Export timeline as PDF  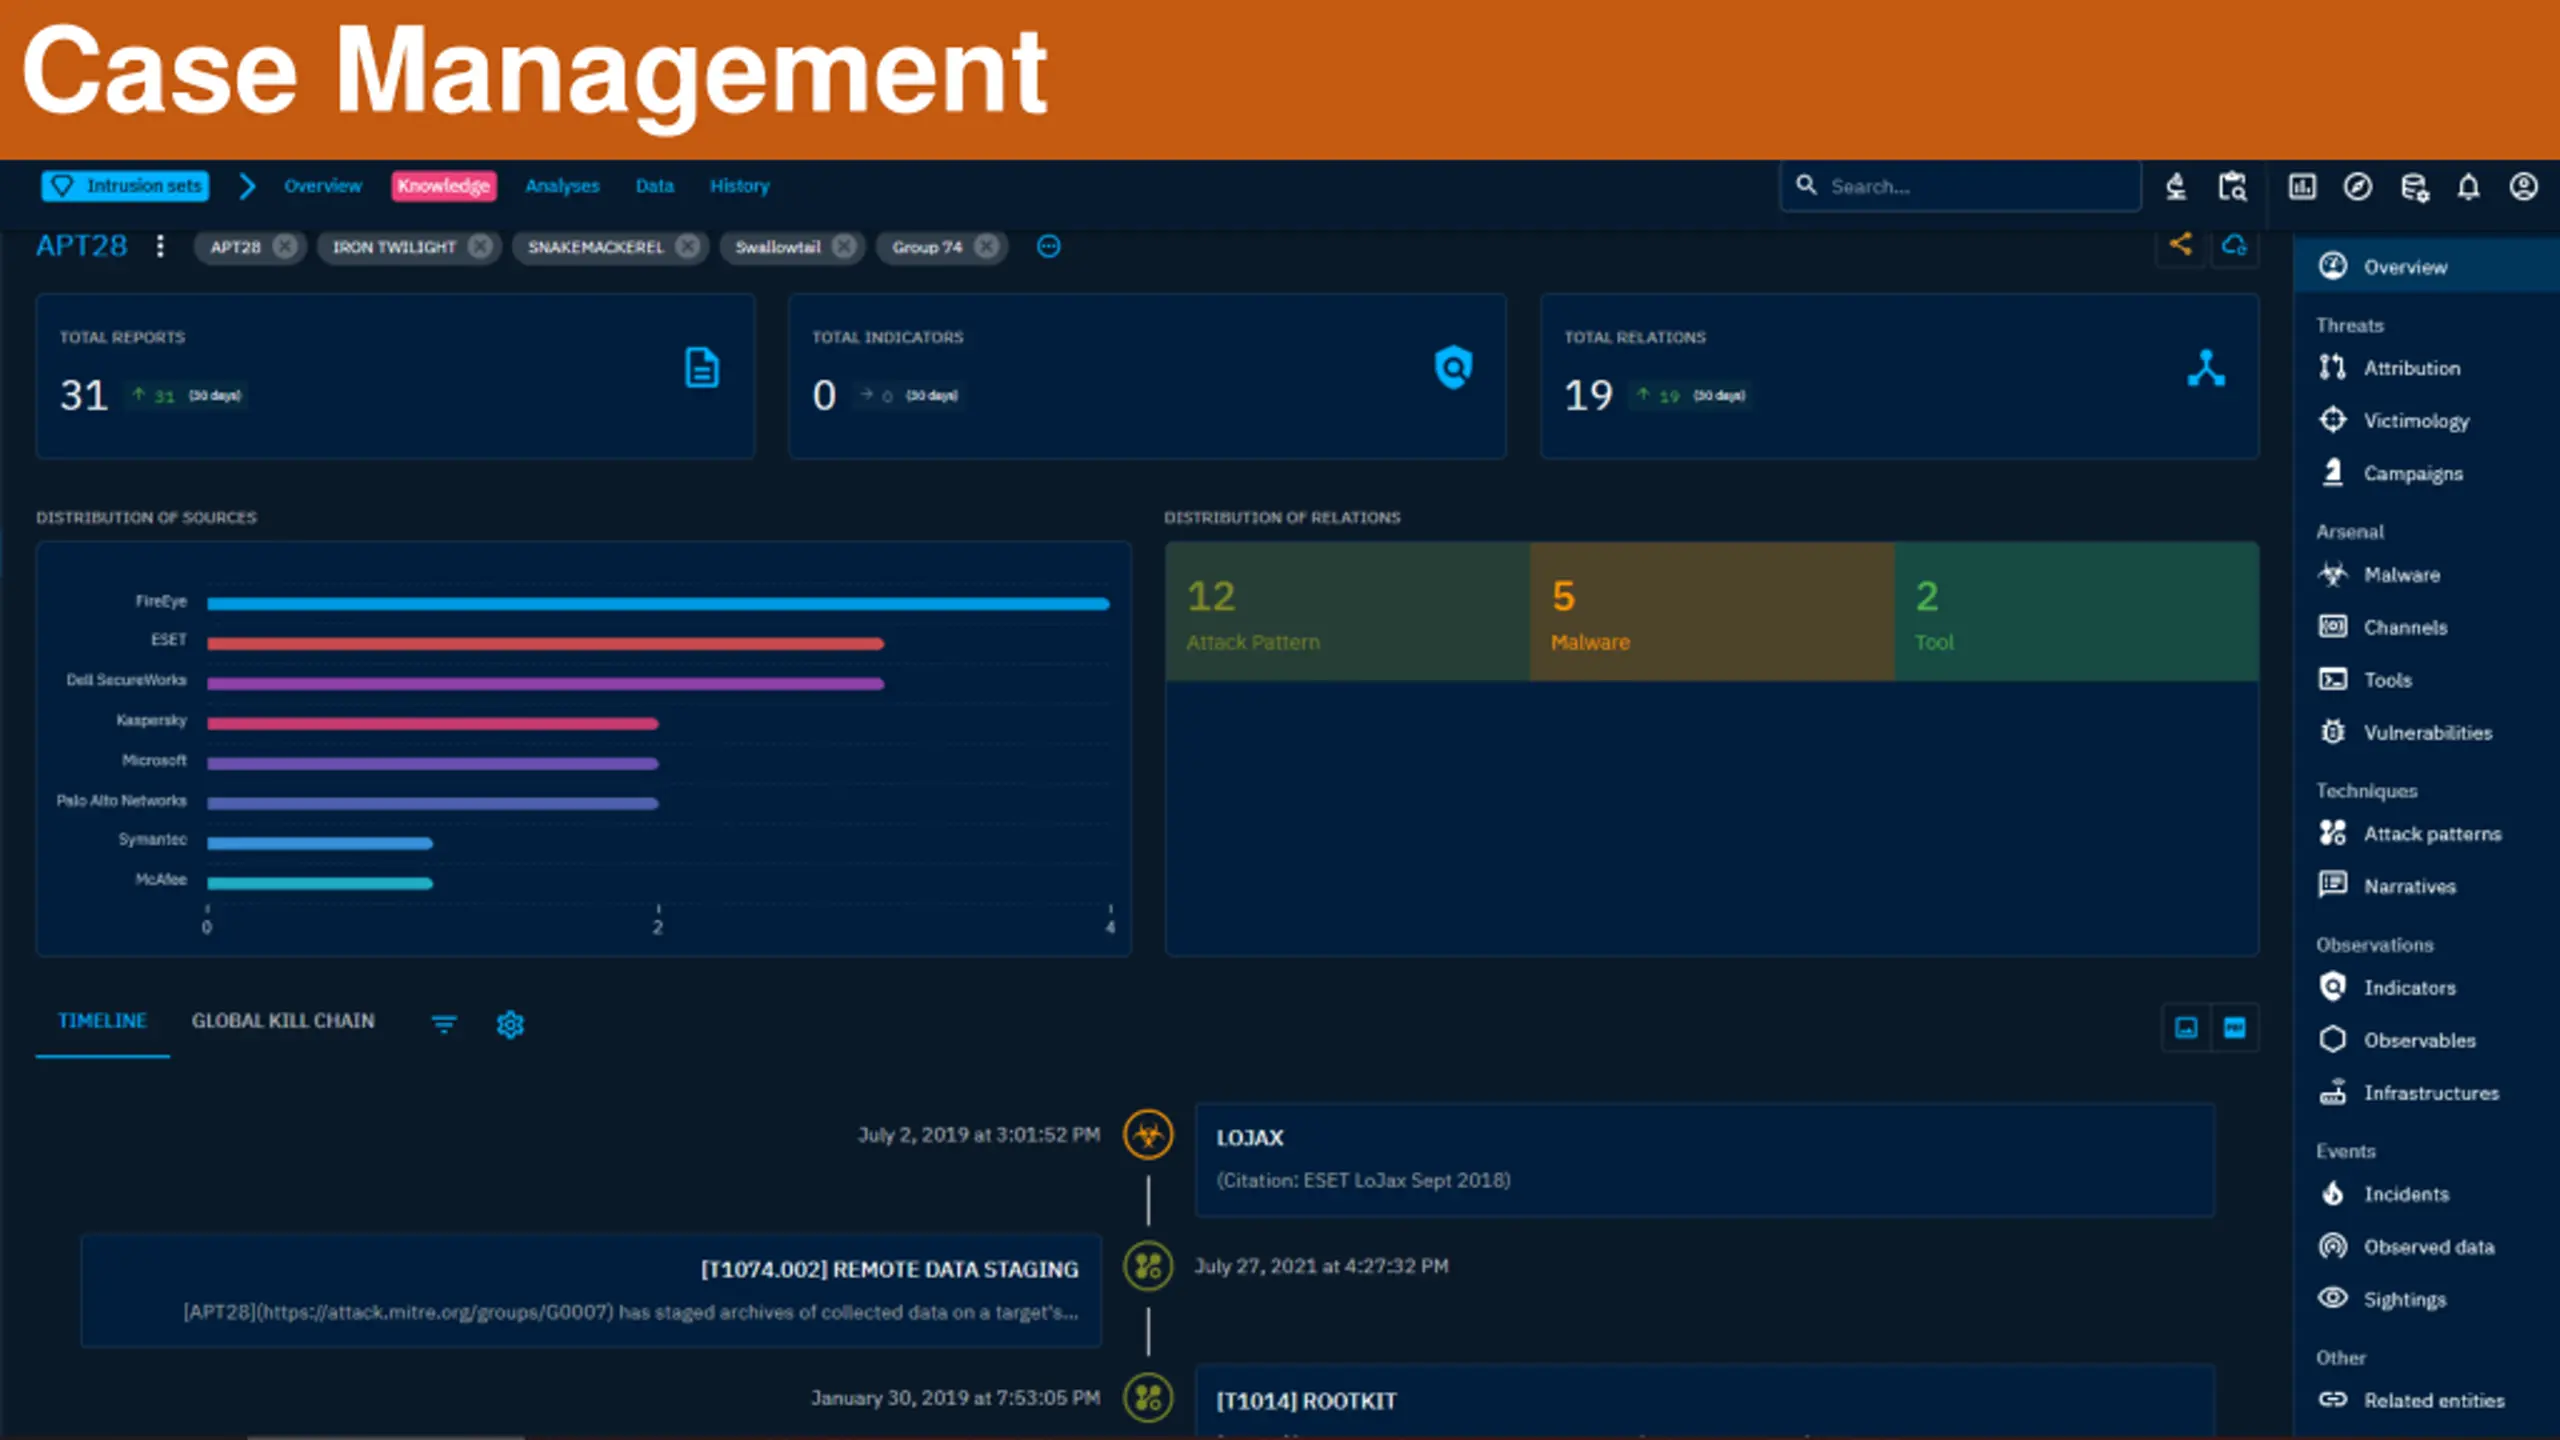(x=2235, y=1028)
